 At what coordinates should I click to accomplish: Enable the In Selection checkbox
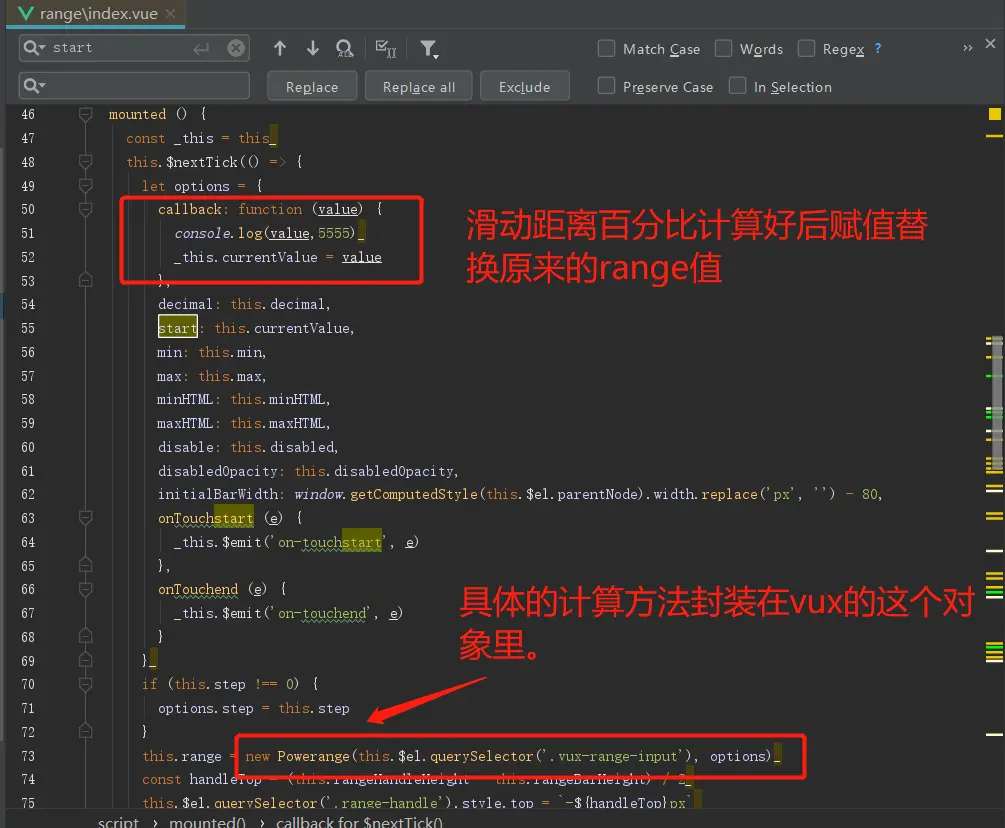coord(738,86)
